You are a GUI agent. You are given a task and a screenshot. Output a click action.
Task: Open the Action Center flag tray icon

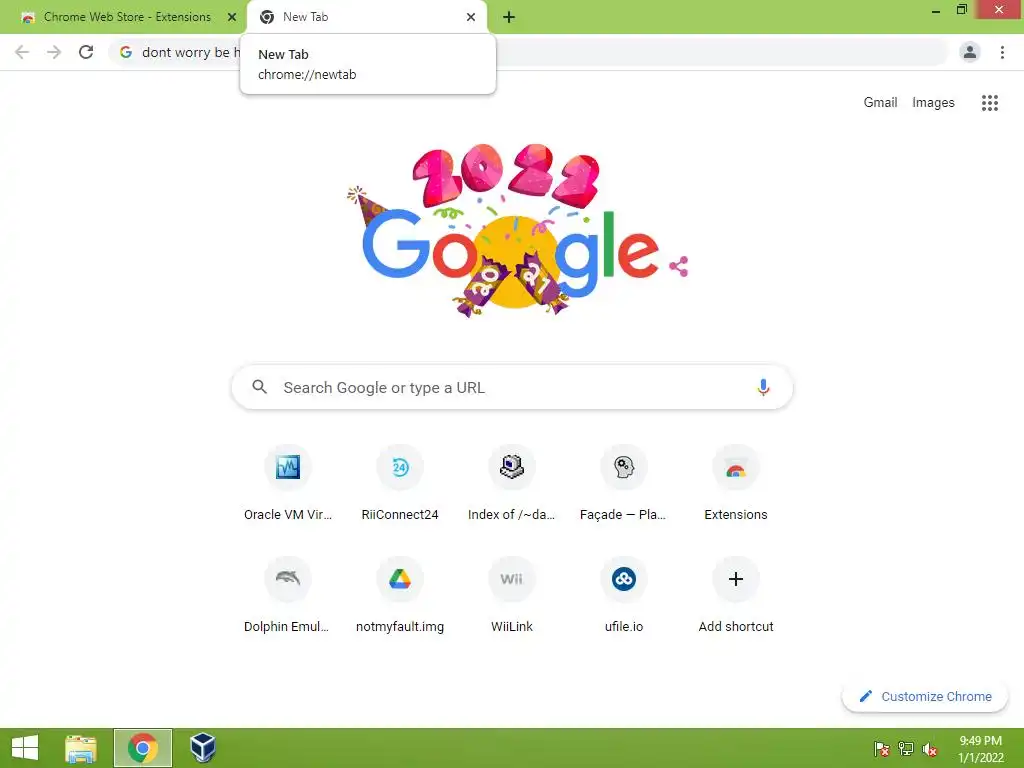pos(881,748)
